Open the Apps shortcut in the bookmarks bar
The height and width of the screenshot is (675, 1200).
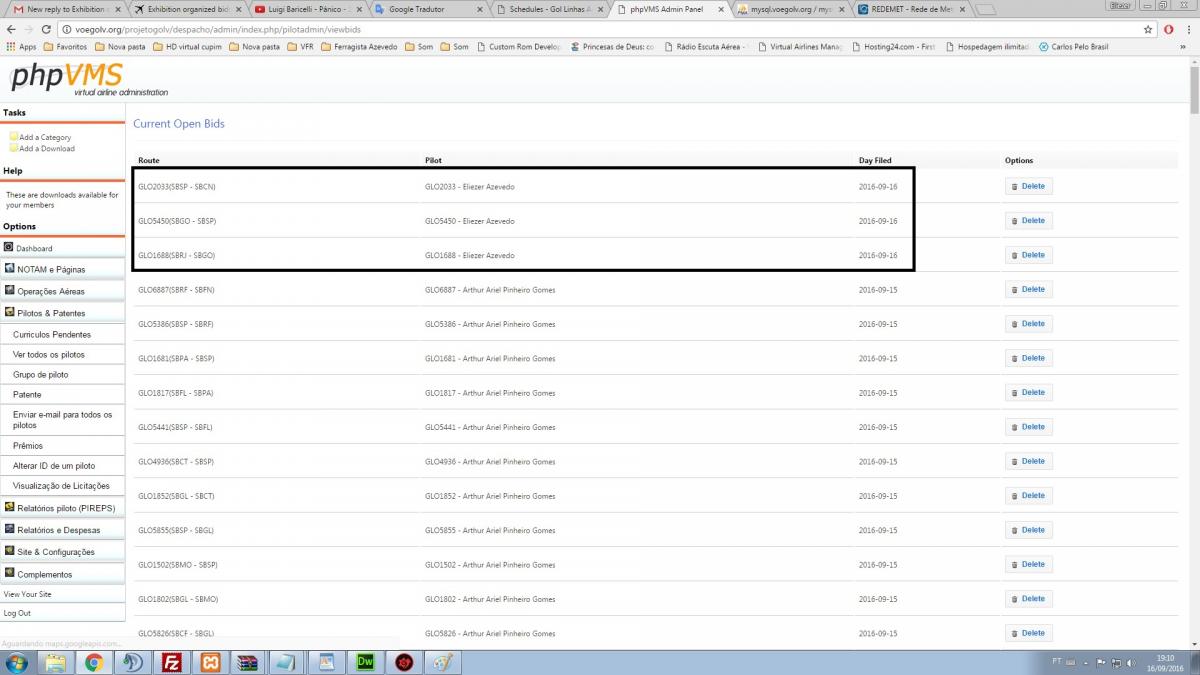(21, 47)
